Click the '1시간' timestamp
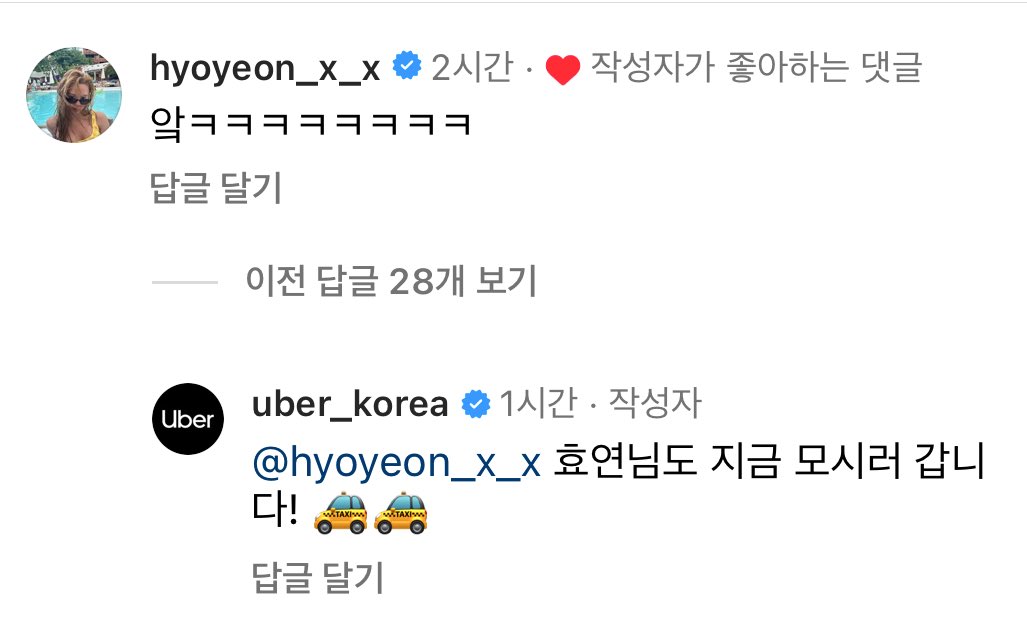This screenshot has height=617, width=1027. click(538, 403)
